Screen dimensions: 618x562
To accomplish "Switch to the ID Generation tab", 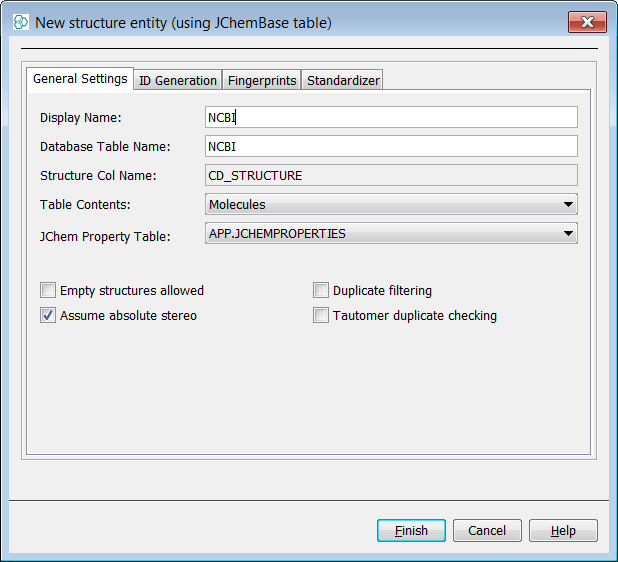I will (x=177, y=81).
